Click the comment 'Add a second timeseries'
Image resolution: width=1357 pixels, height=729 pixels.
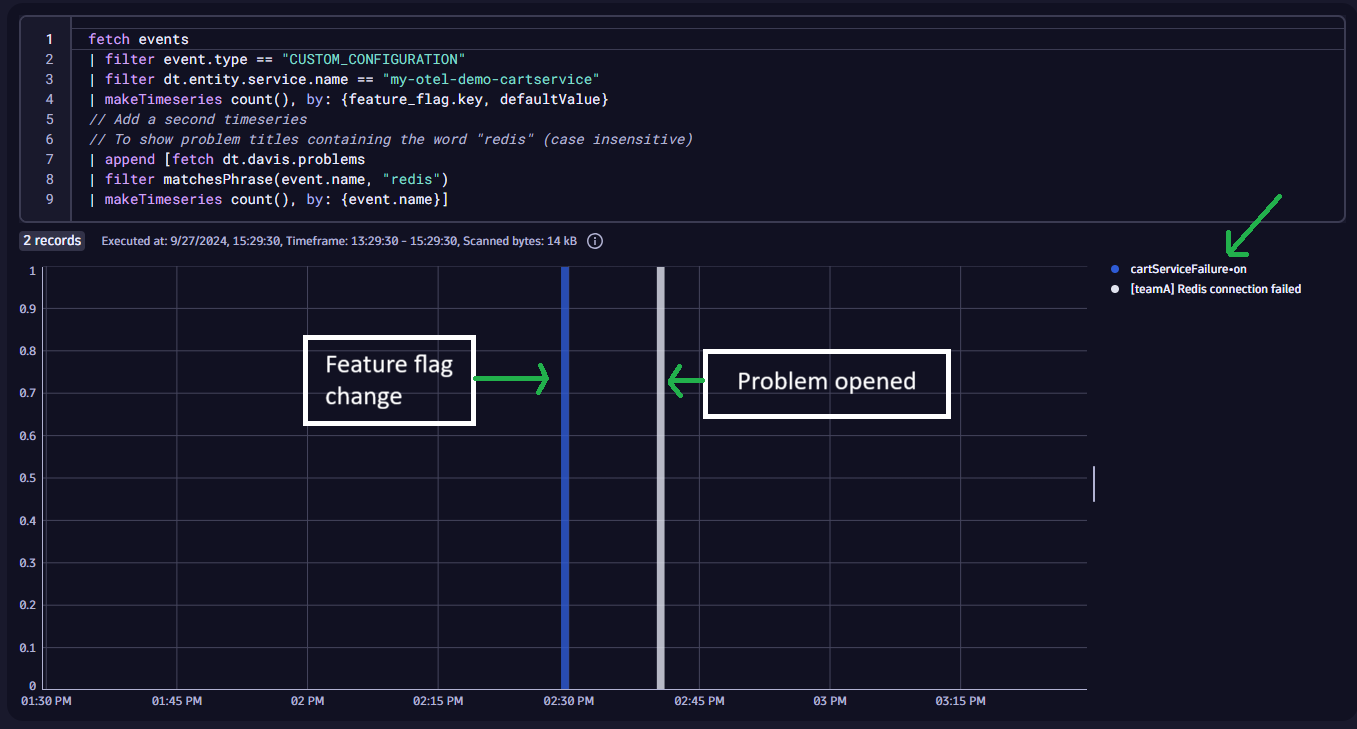[197, 119]
